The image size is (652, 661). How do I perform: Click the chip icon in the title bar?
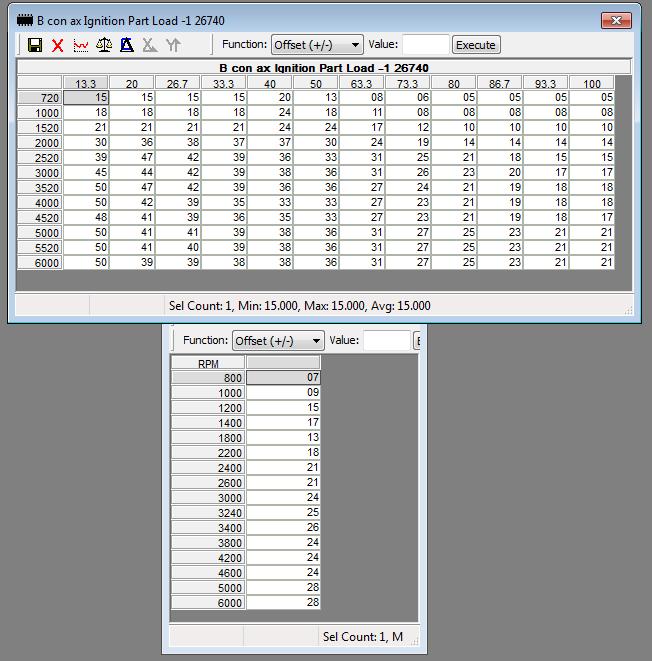pos(25,19)
